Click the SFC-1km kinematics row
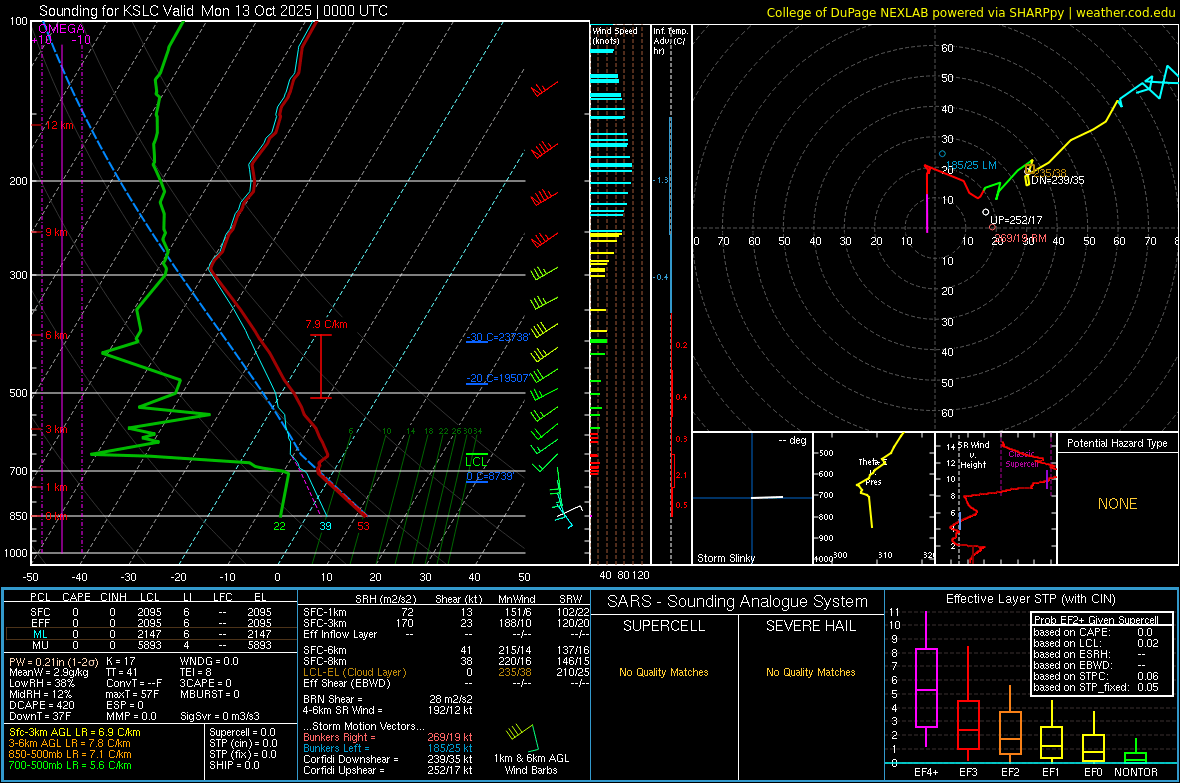Screen dimensions: 1180x783 click(x=446, y=613)
